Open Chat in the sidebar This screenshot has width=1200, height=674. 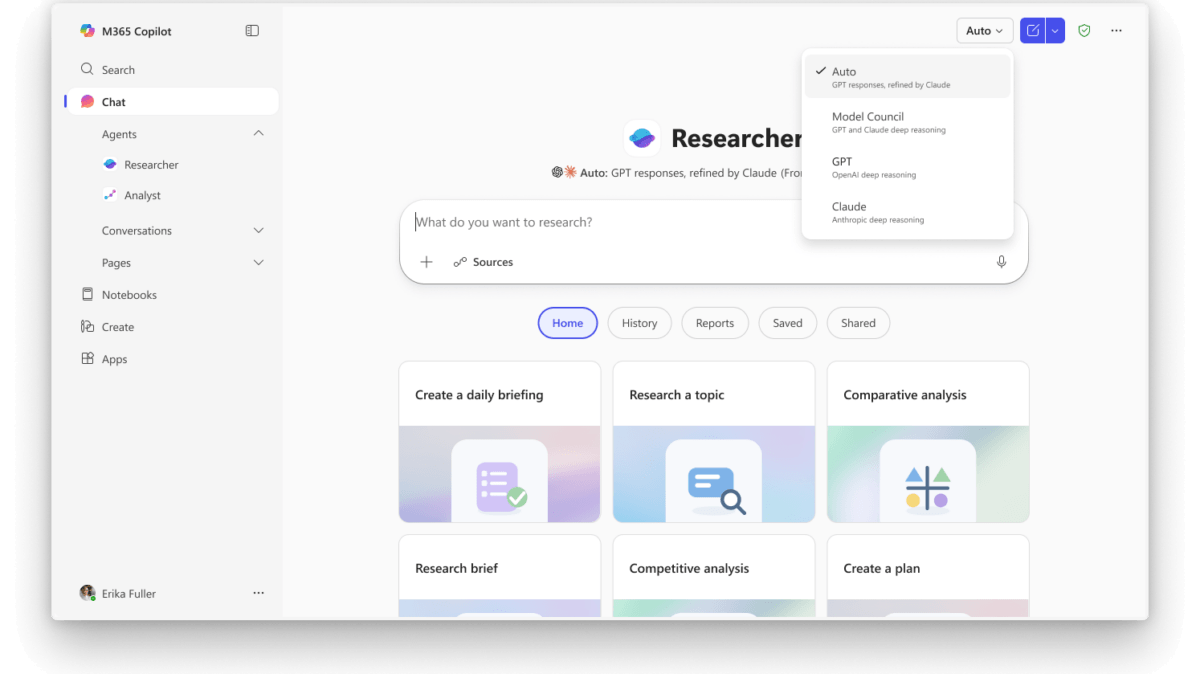(173, 102)
